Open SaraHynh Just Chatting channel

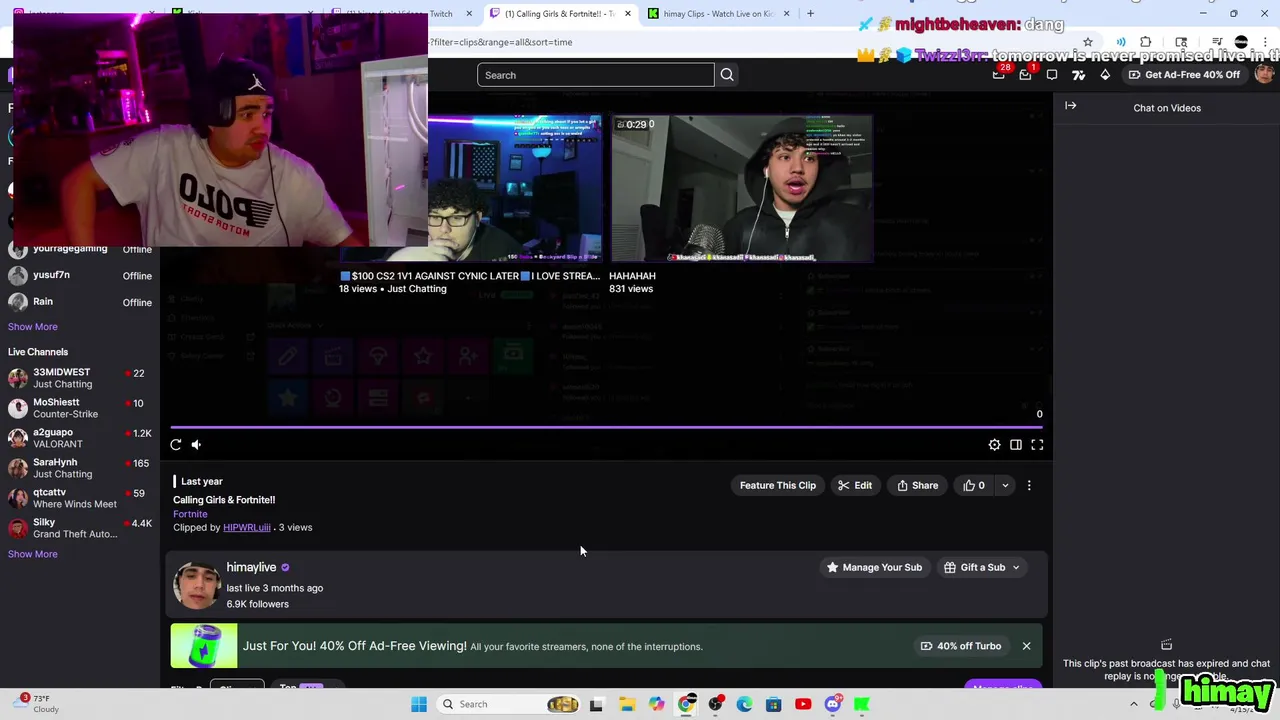[80, 468]
